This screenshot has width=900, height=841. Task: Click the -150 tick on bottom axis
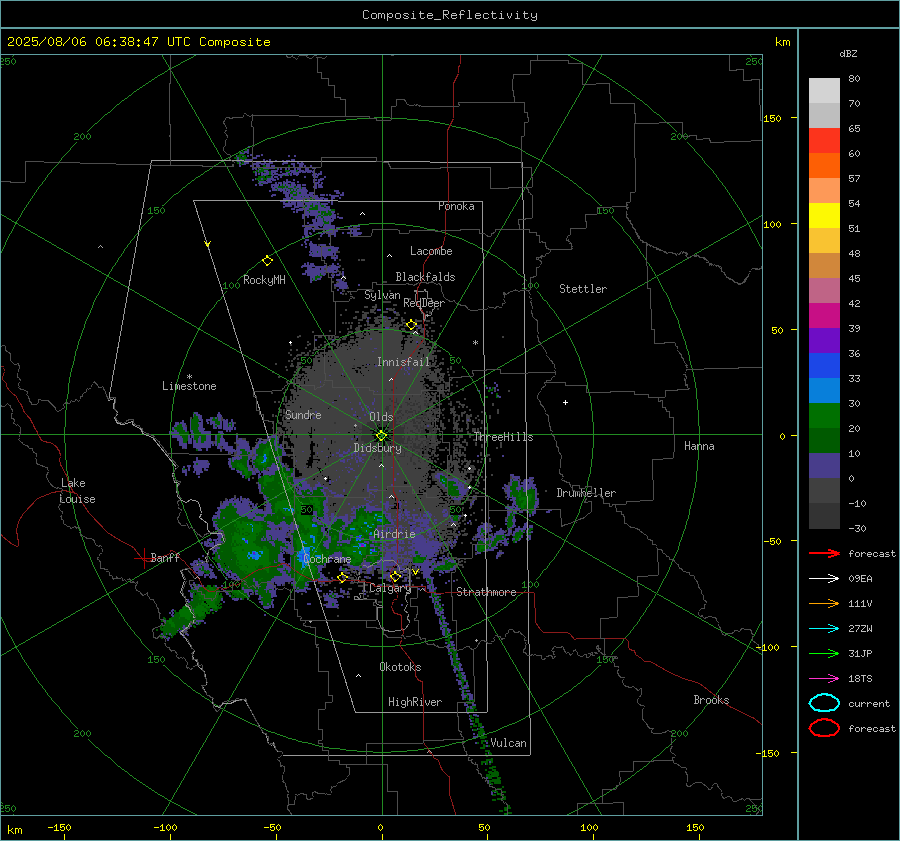pos(59,827)
